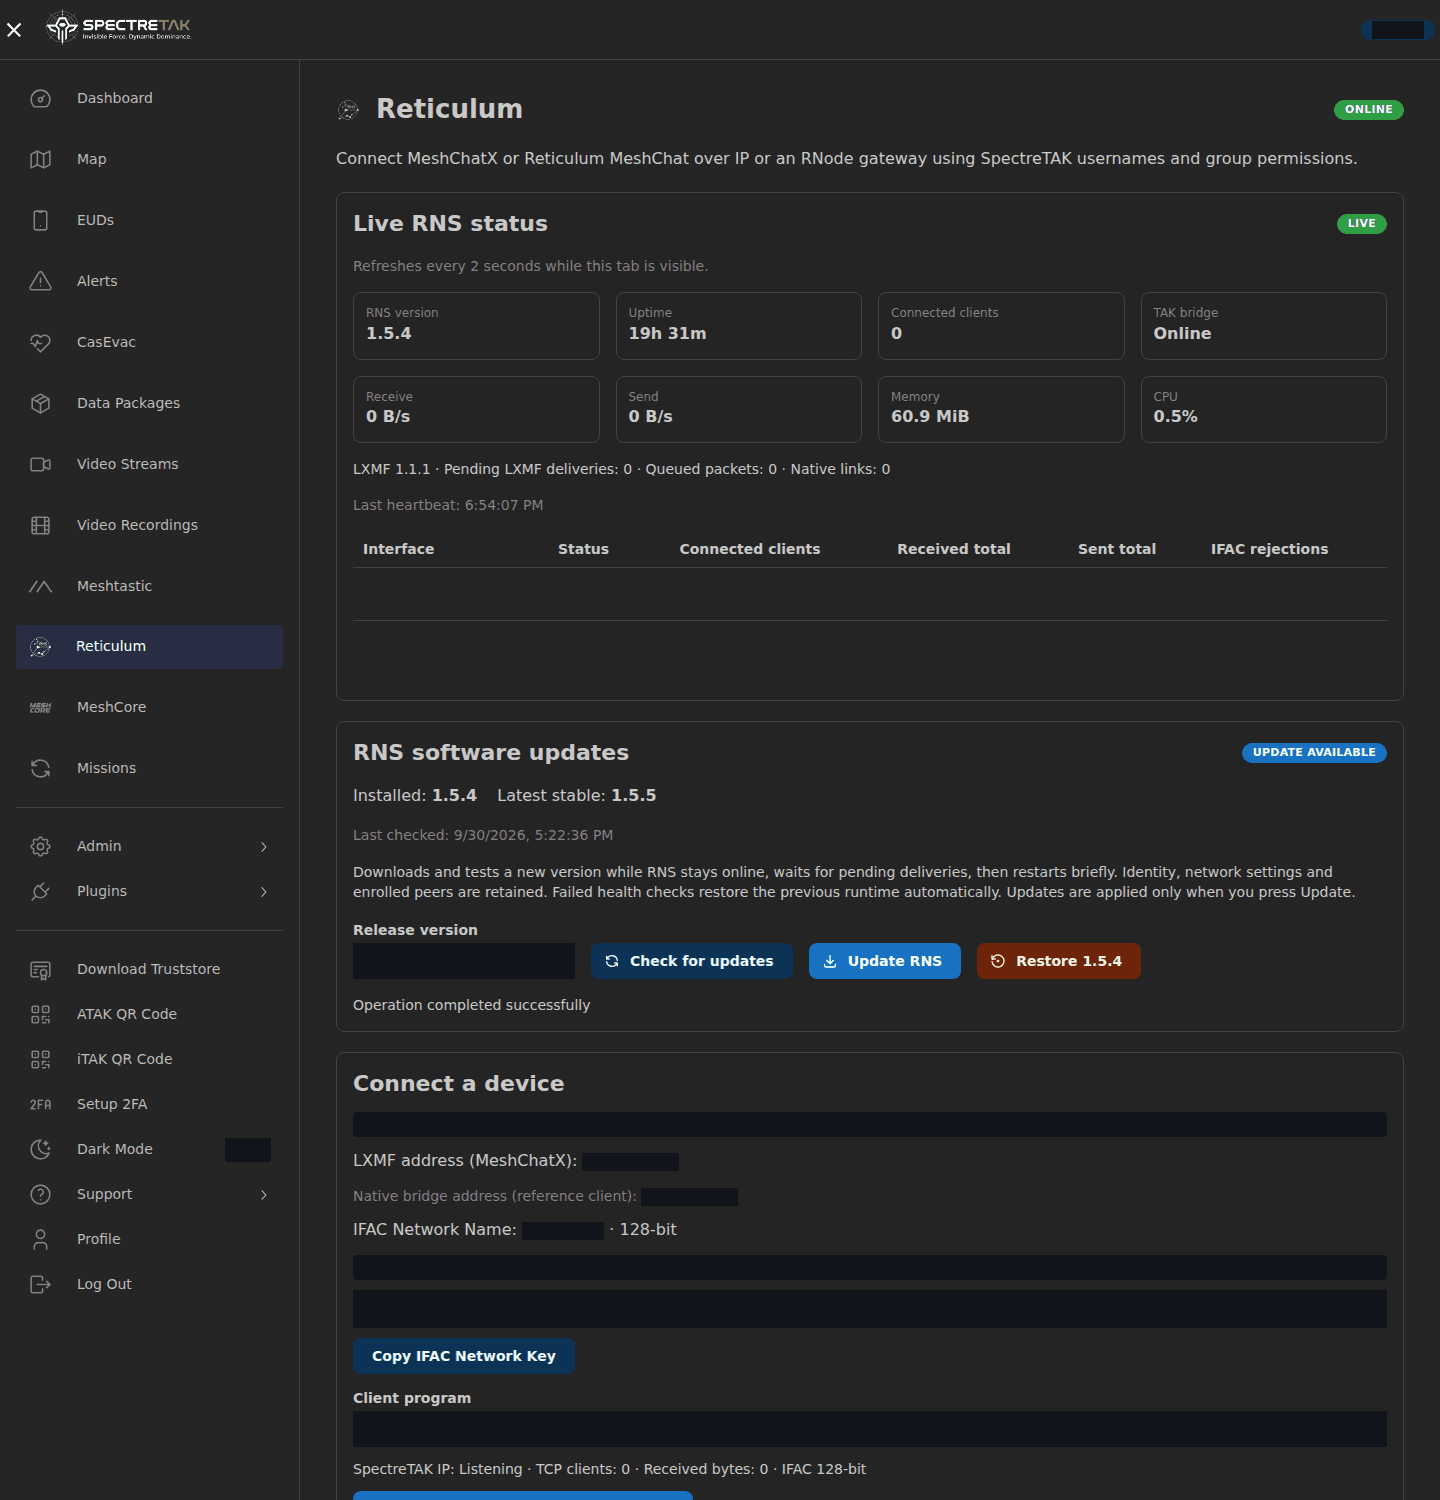Select the Download Truststore certificate icon
This screenshot has width=1440, height=1500.
(40, 969)
